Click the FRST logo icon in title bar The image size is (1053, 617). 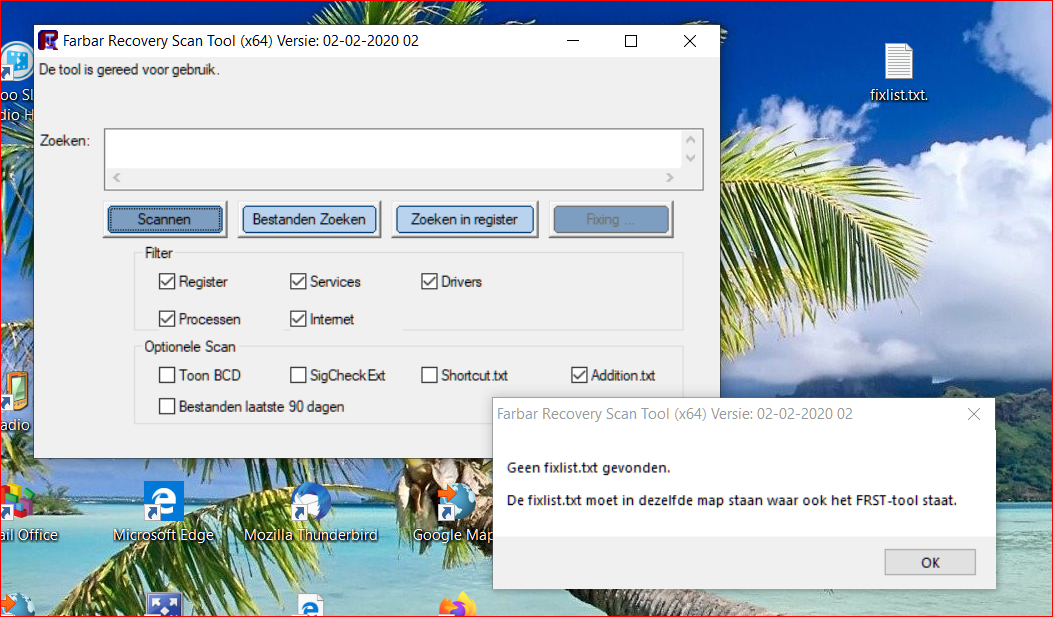pyautogui.click(x=48, y=40)
